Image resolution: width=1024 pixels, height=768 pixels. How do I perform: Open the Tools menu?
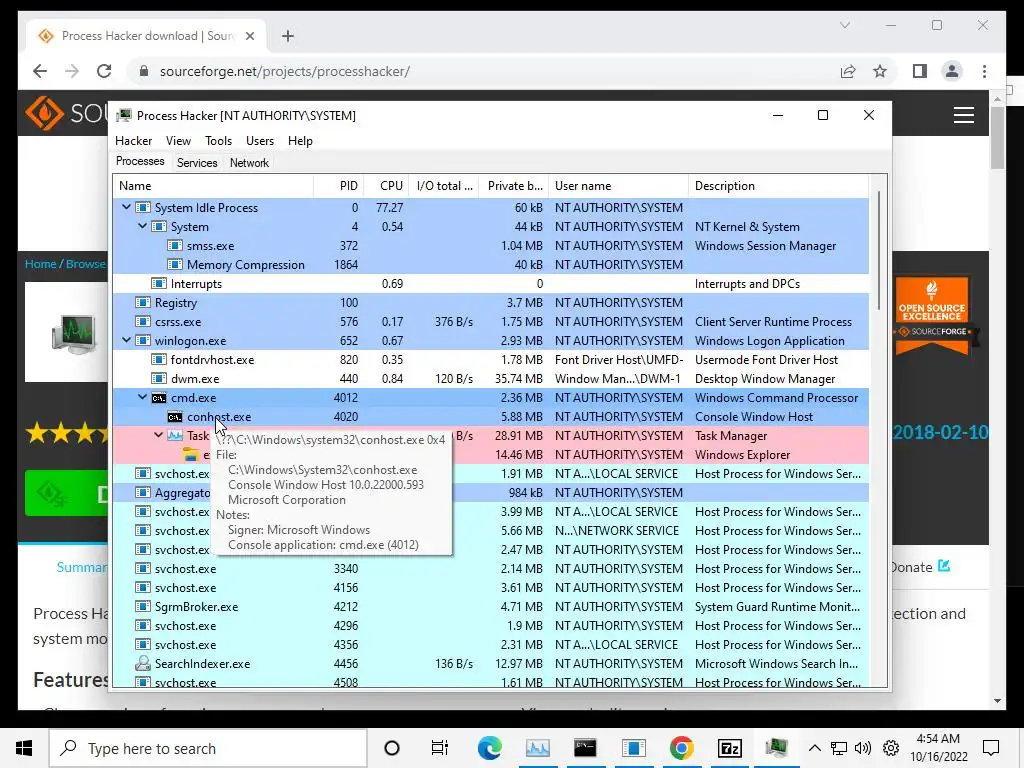pos(218,140)
